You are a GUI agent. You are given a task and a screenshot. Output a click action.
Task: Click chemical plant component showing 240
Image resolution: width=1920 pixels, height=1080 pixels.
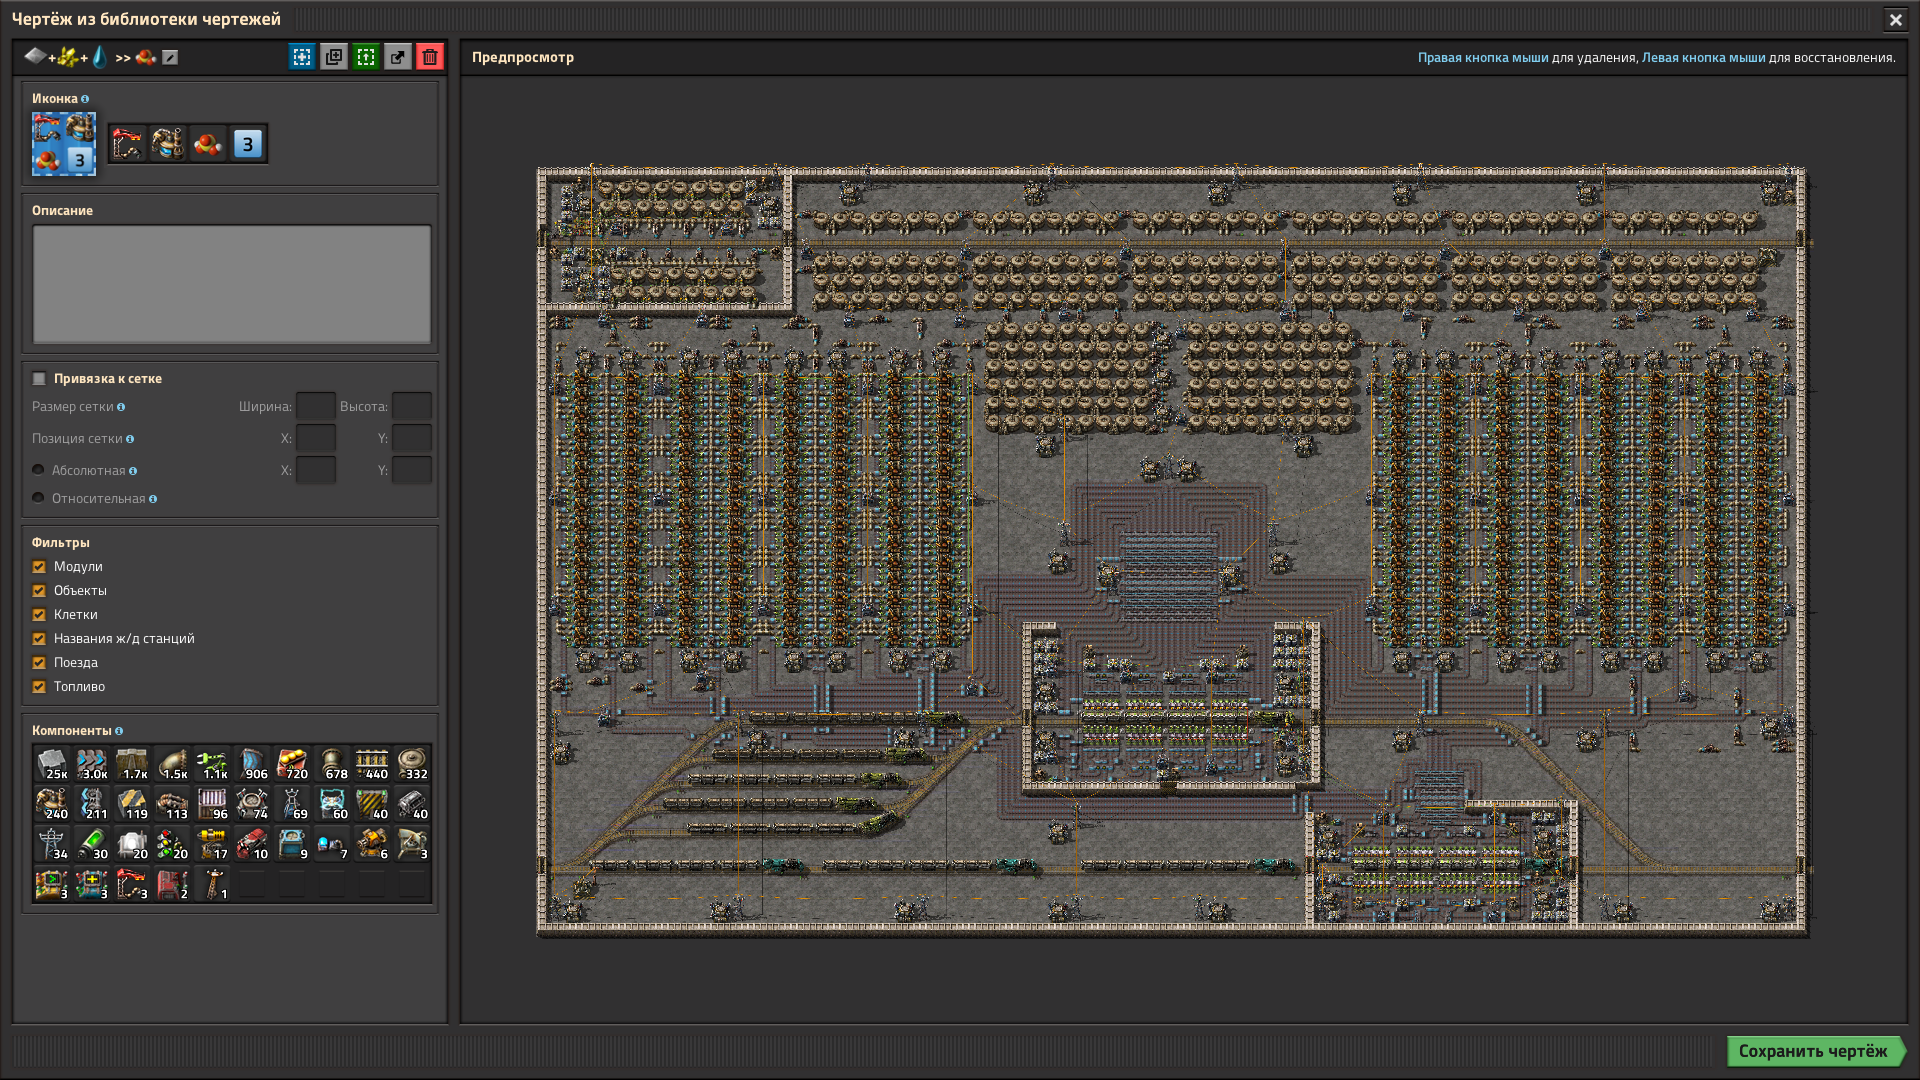pos(52,804)
